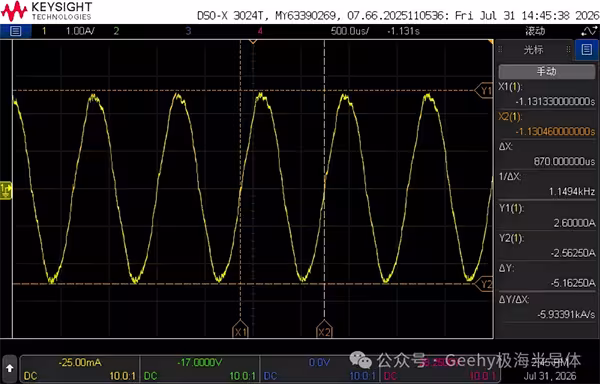Open the 光标 cursor panel title
600x384 pixels.
[533, 49]
